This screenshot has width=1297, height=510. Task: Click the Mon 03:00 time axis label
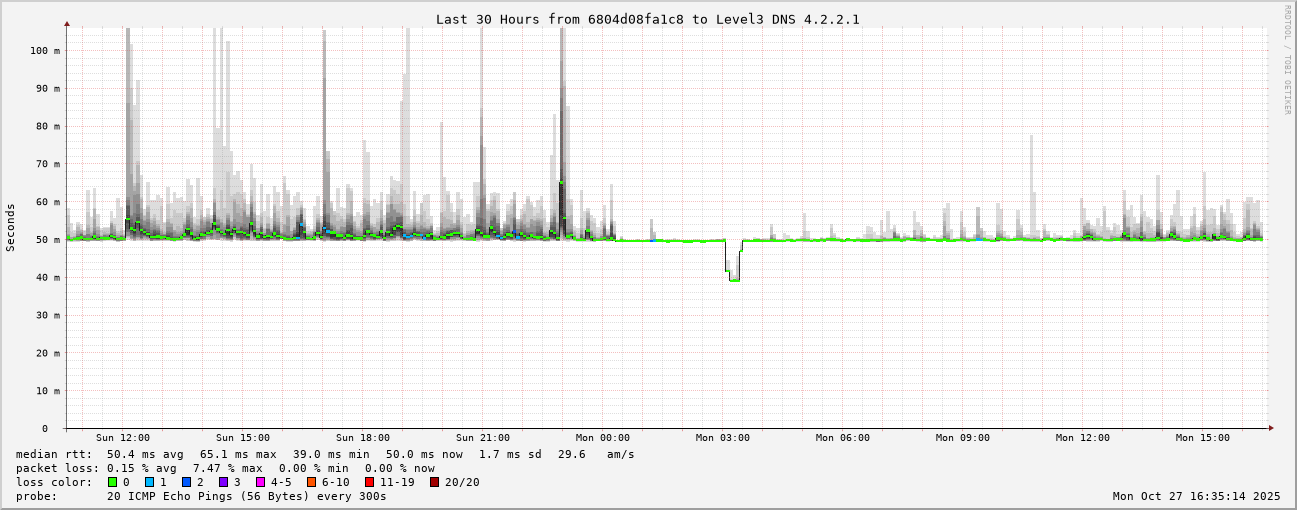723,438
